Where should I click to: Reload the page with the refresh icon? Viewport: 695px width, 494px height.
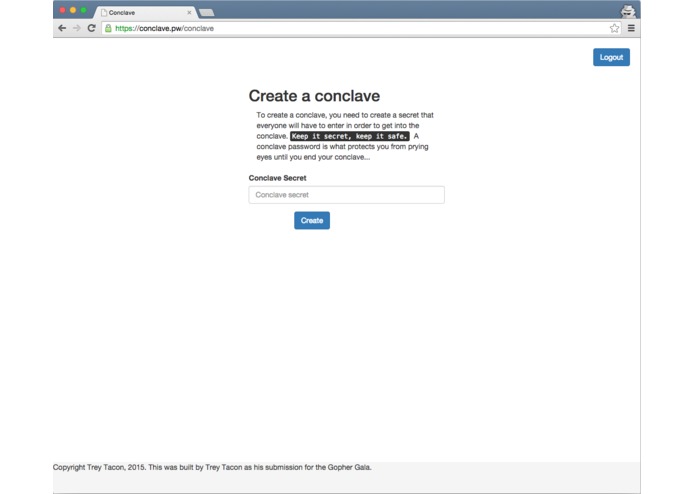(91, 28)
